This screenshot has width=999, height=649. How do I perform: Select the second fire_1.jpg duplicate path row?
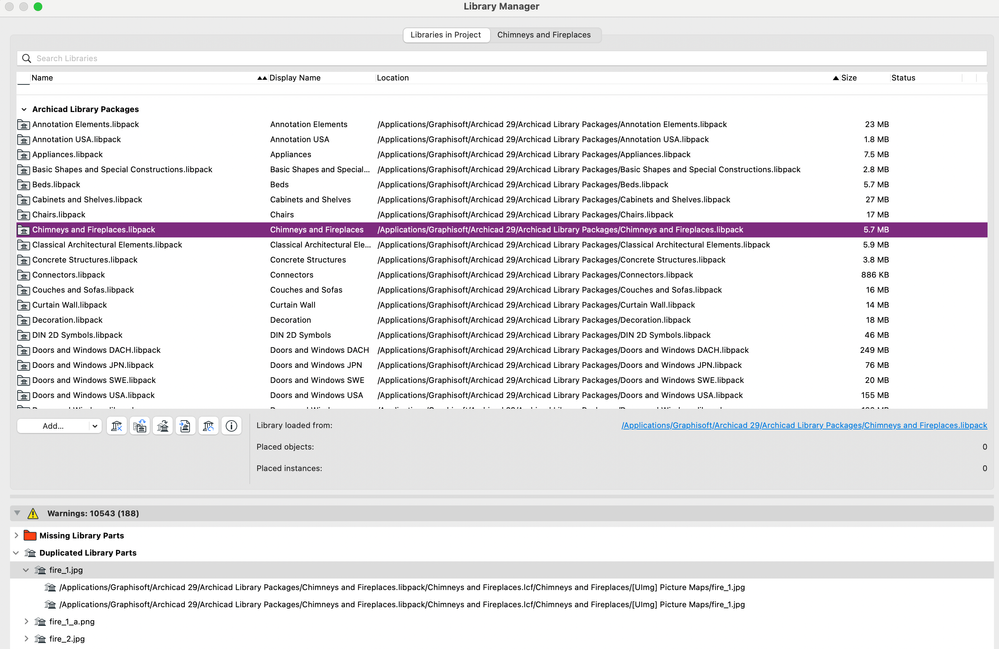click(x=502, y=604)
